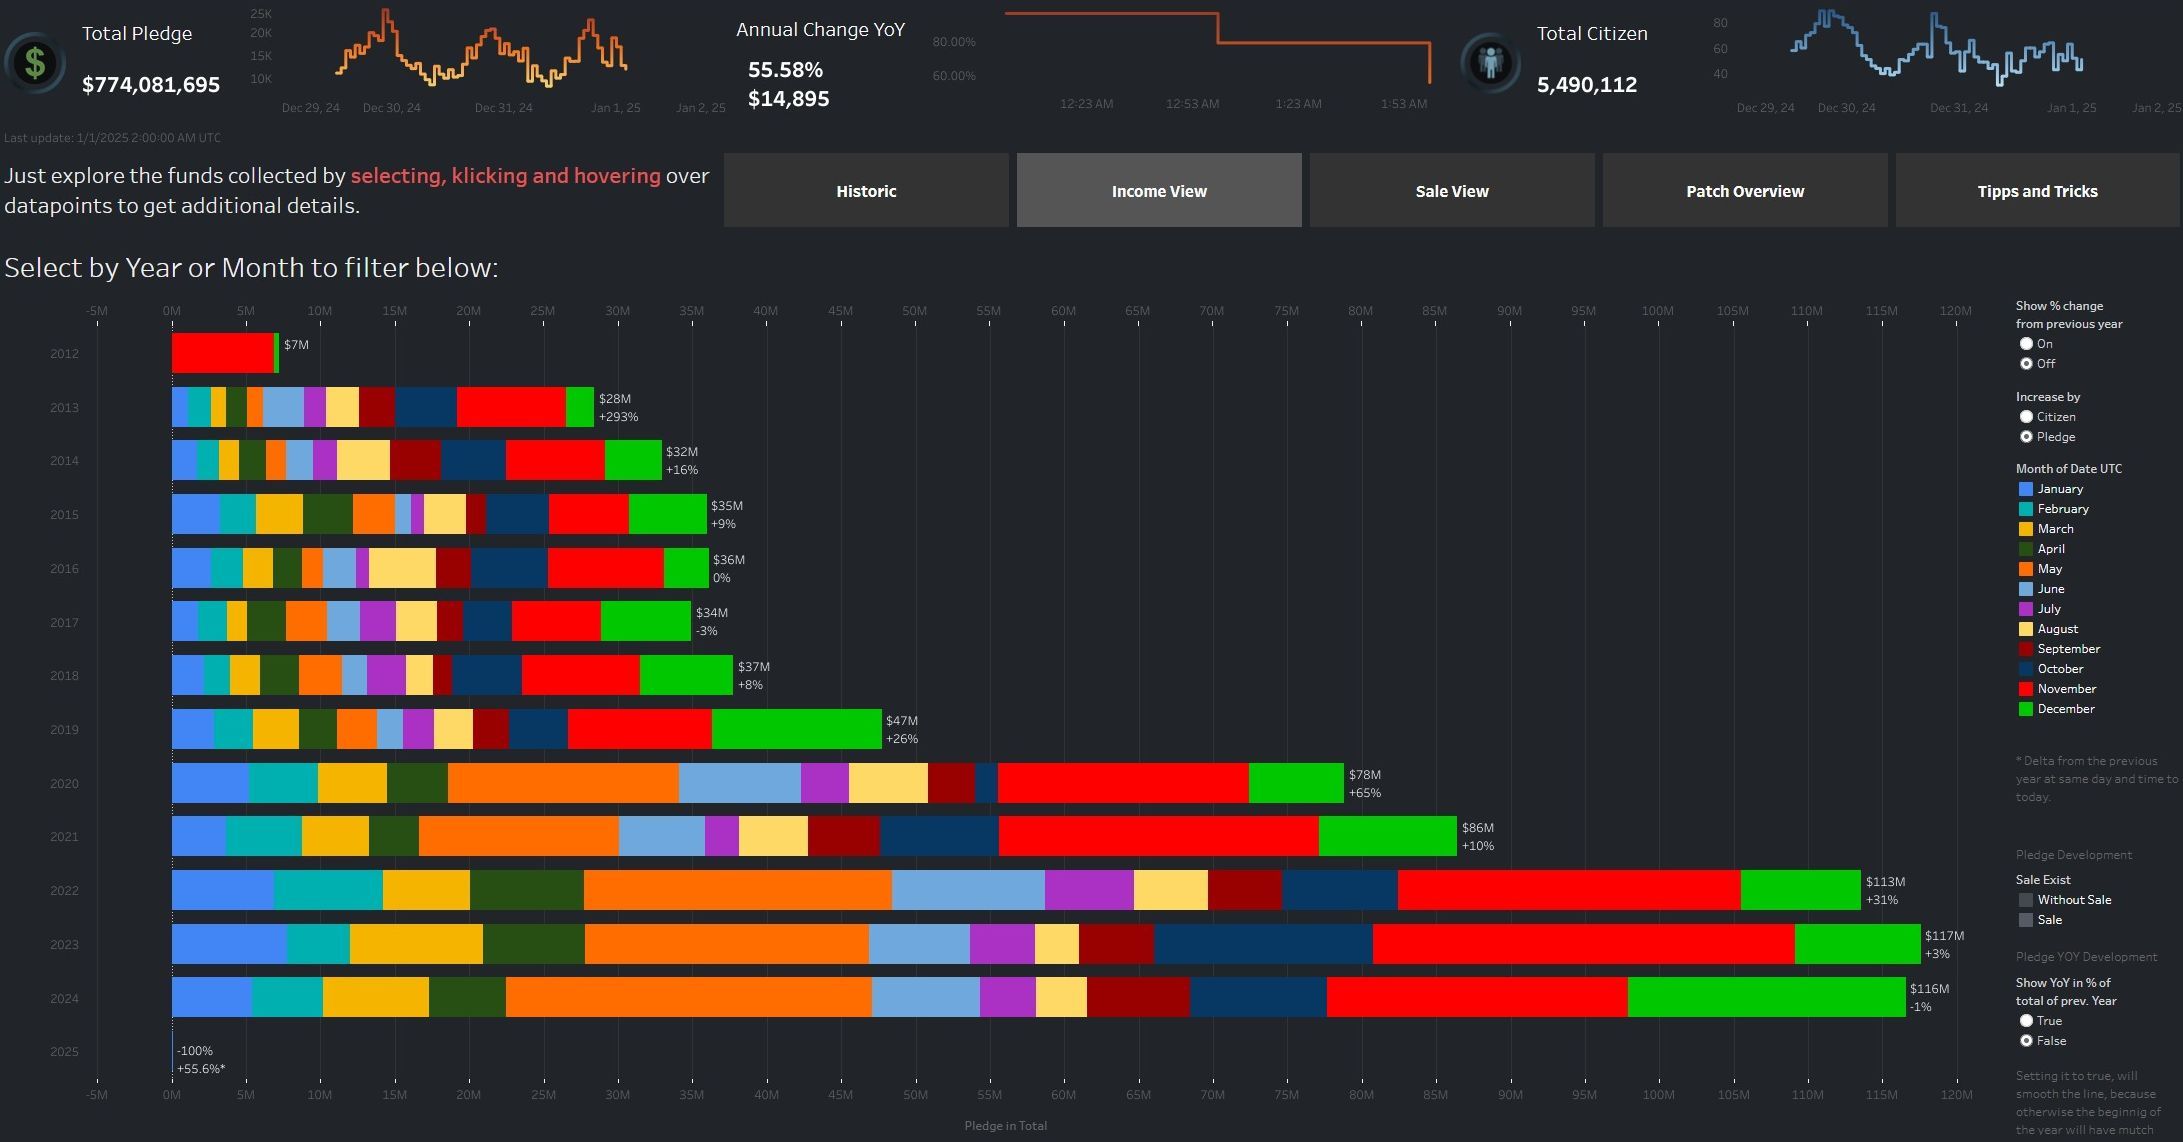Select the January legend color square

tap(2026, 489)
